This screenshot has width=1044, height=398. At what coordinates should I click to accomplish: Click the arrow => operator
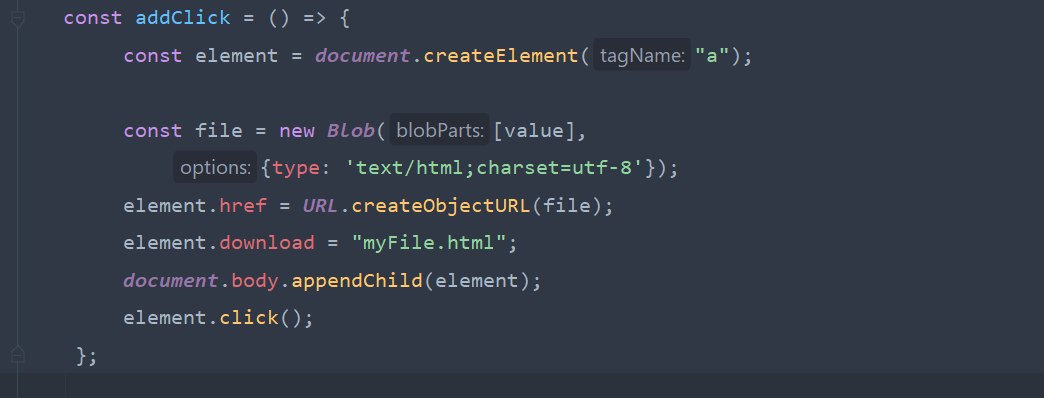click(x=314, y=18)
